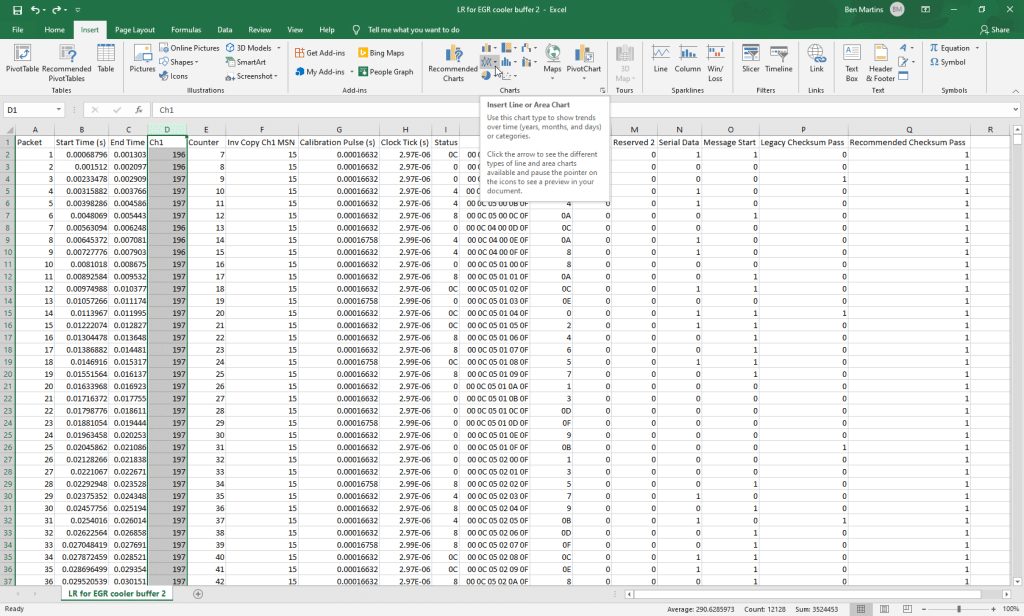
Task: Switch to Page Layout tab
Action: (x=135, y=29)
